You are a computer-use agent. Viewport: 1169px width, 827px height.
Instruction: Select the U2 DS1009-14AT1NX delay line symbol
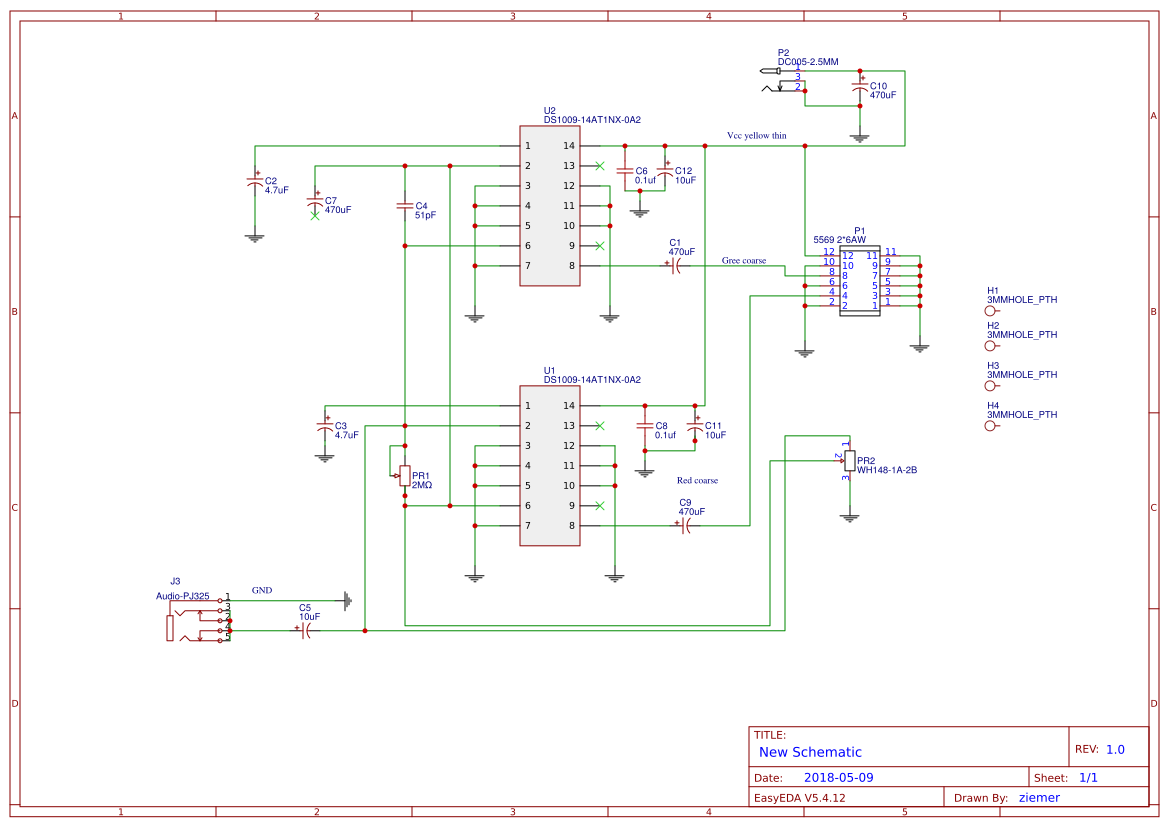[549, 205]
